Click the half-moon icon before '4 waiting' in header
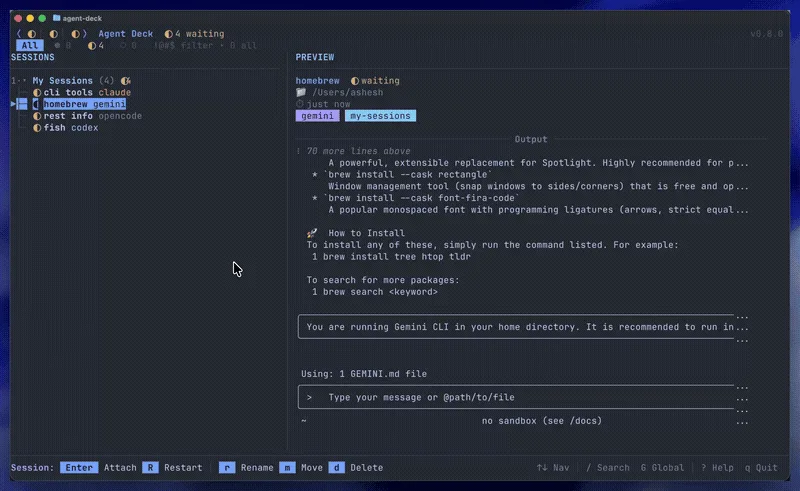 (168, 34)
